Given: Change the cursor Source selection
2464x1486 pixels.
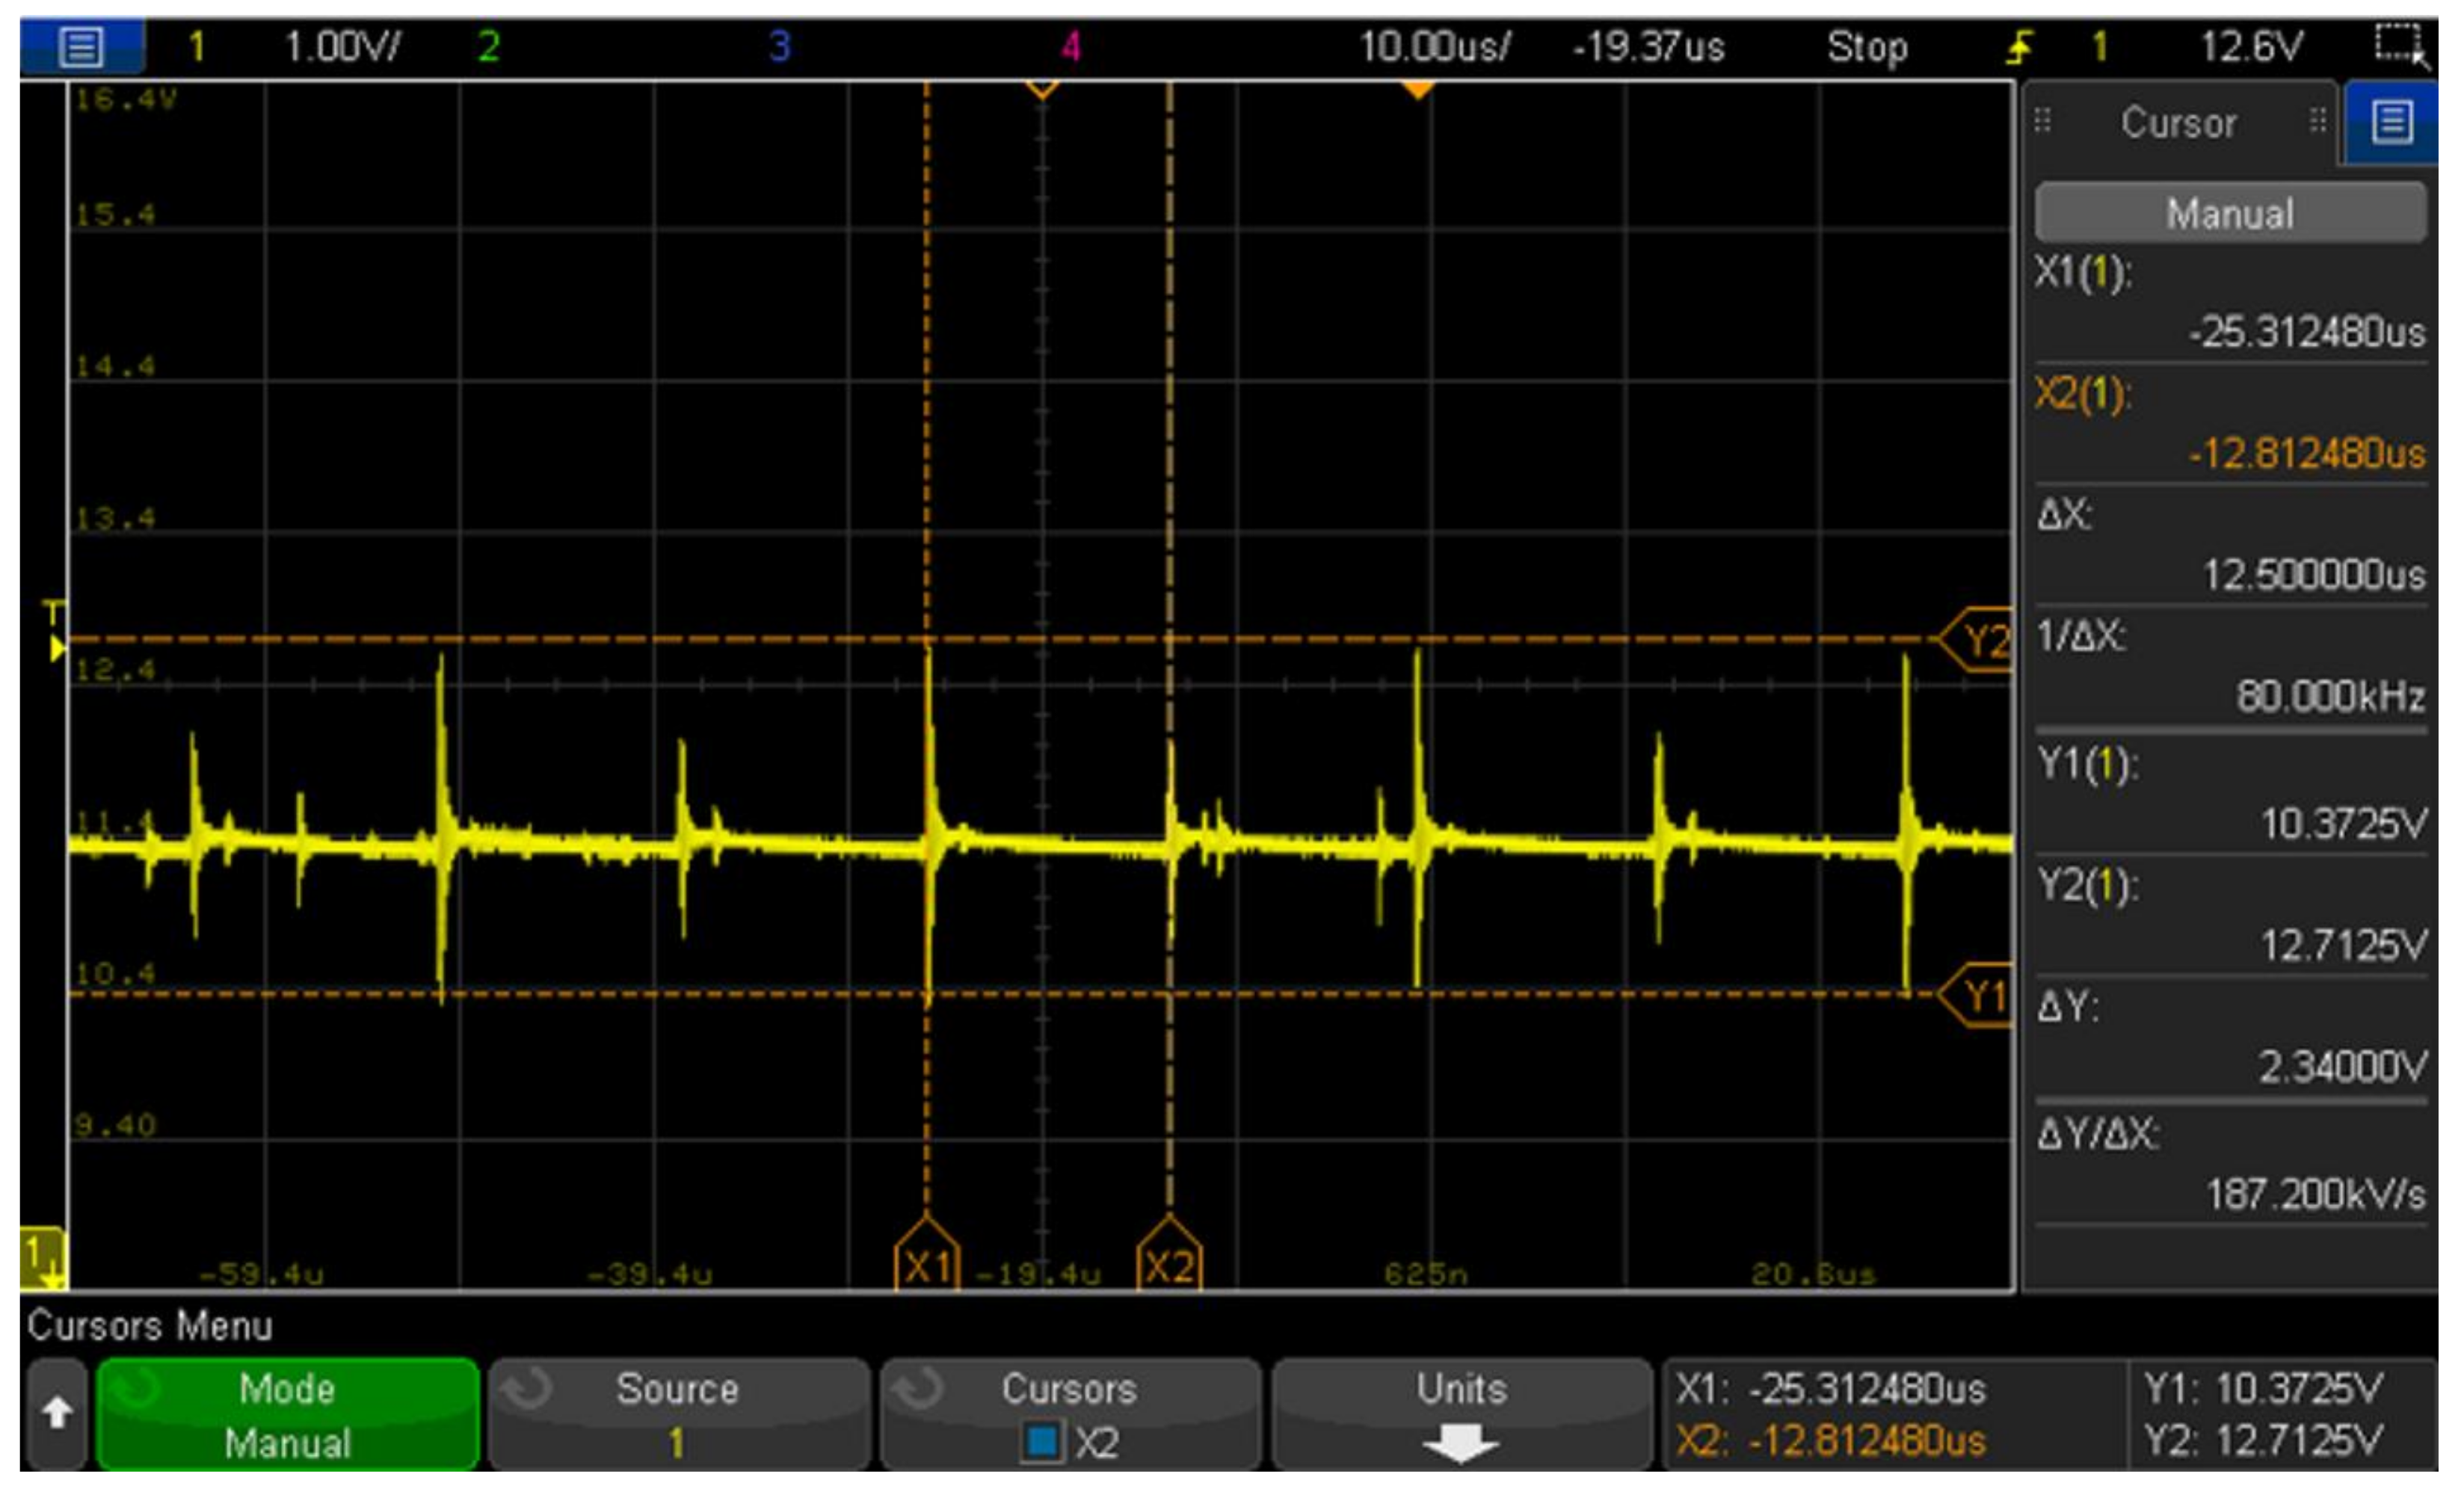Looking at the screenshot, I should [x=678, y=1414].
